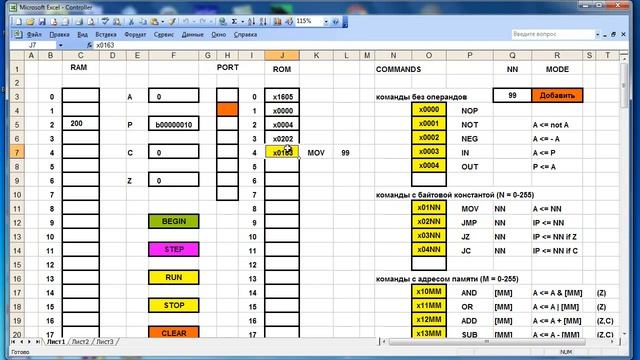Go to first sheet with tab arrow
Viewport: 640px width, 360px height.
click(x=13, y=342)
